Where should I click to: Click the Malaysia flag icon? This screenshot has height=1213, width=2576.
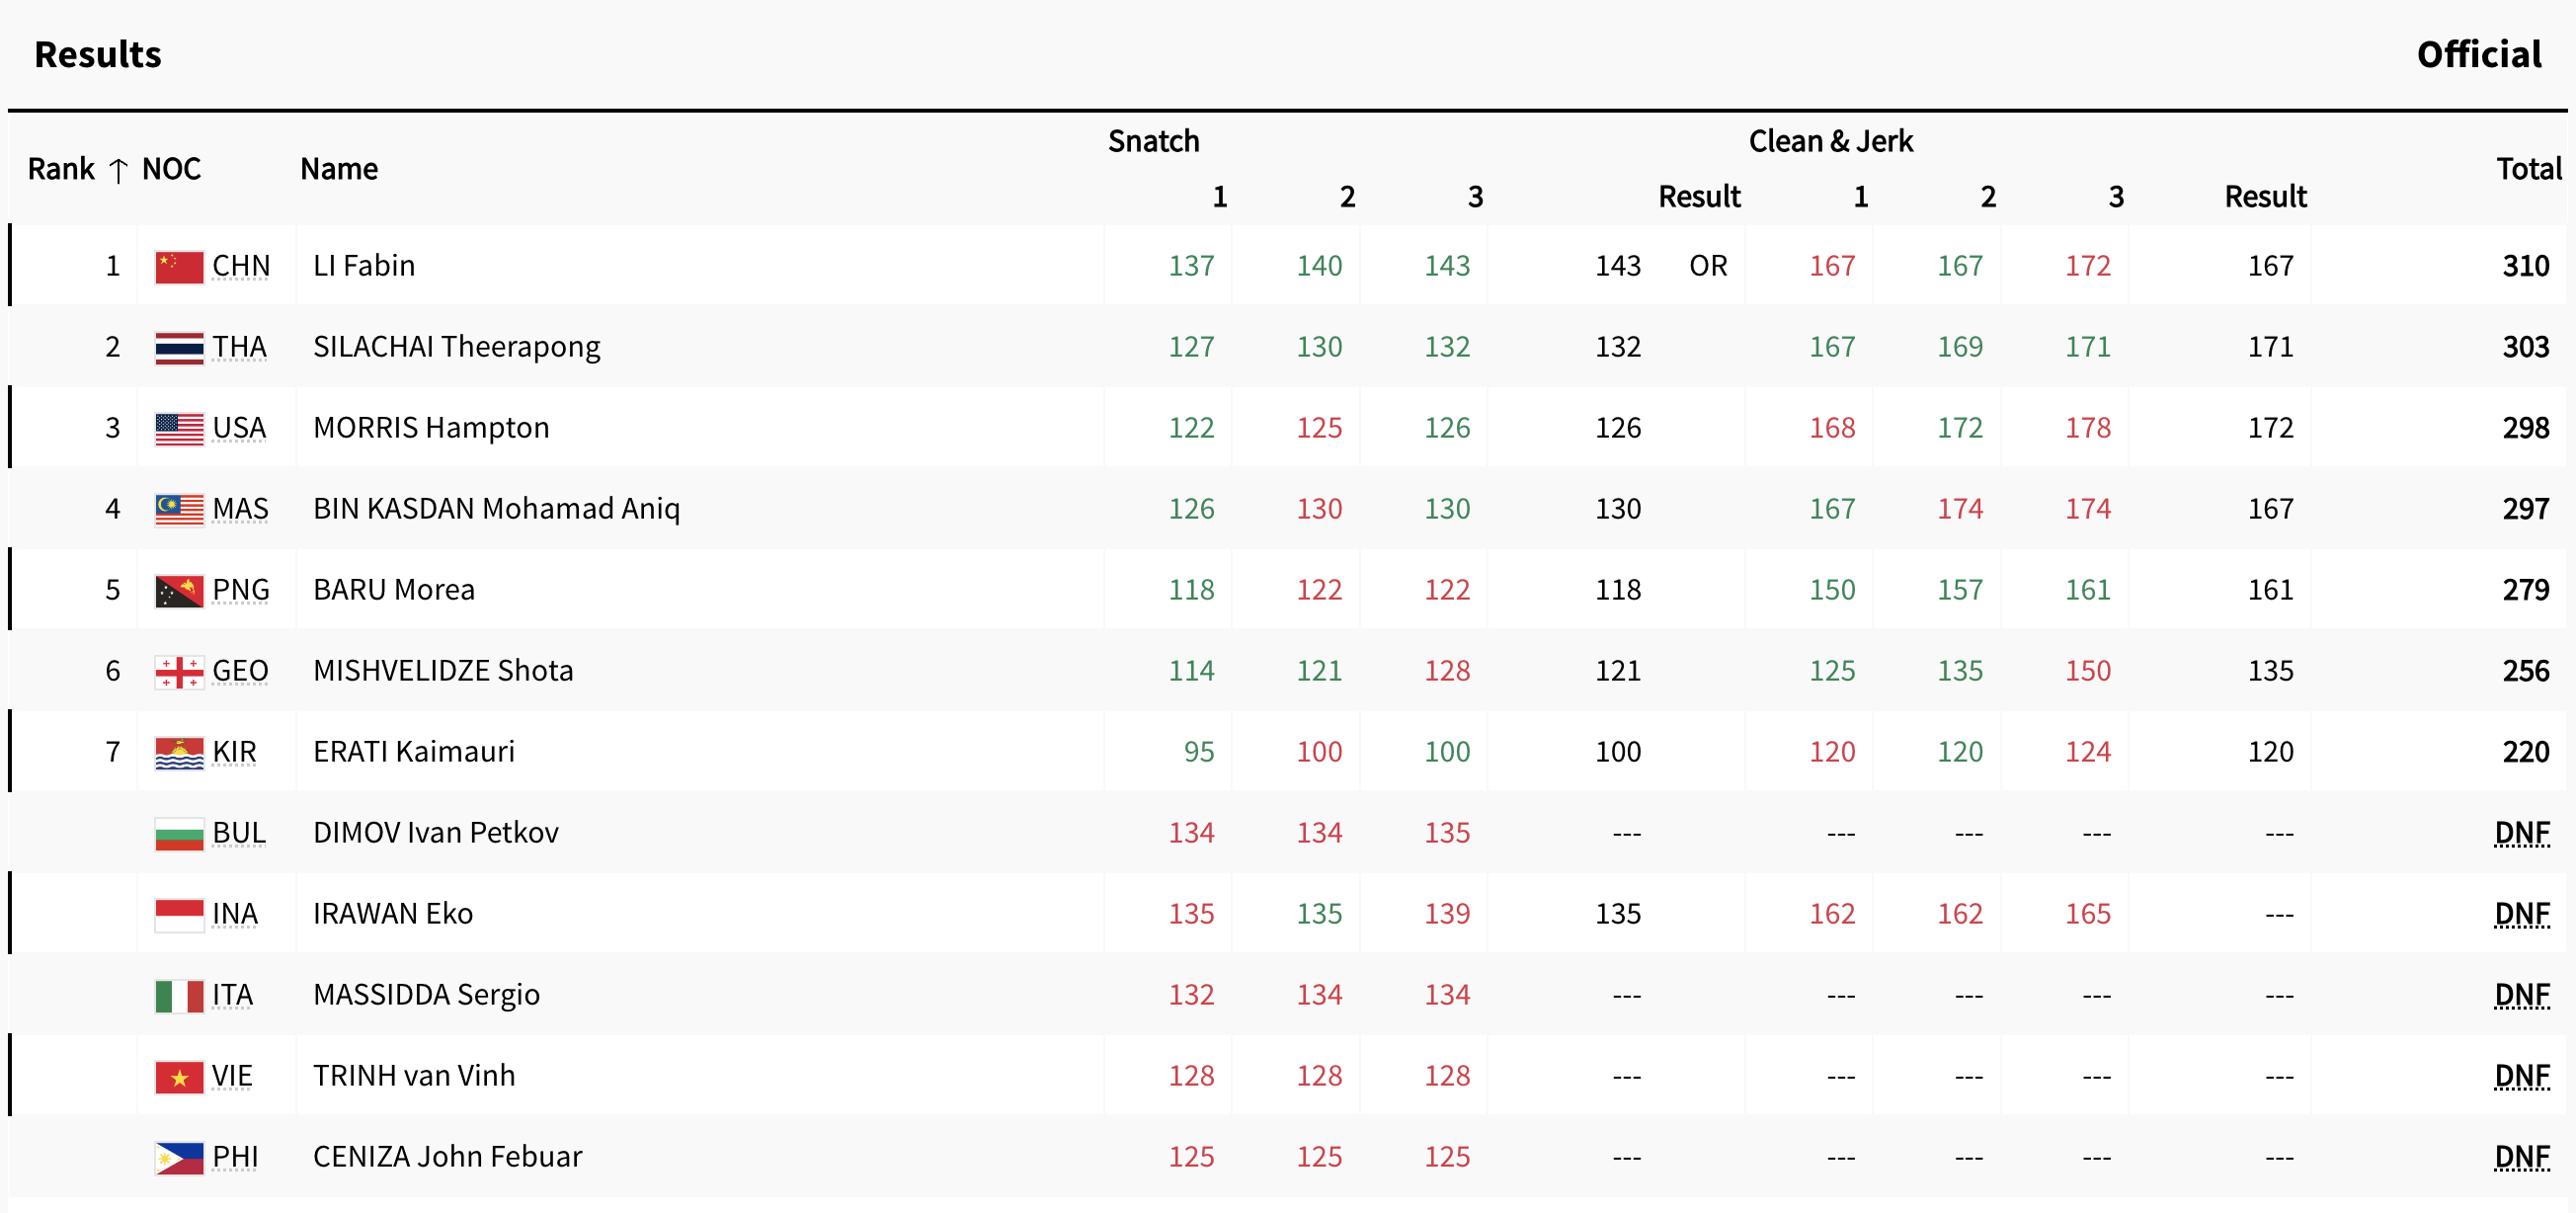click(x=179, y=509)
